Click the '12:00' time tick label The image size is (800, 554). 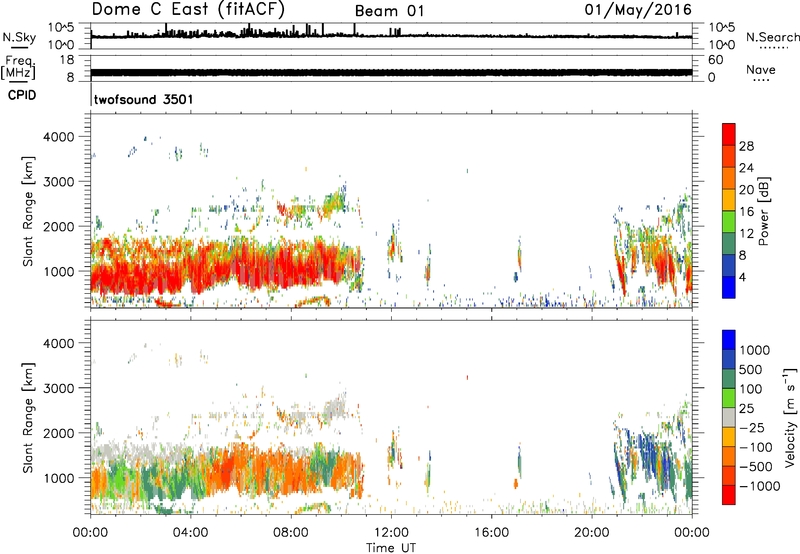[x=391, y=533]
